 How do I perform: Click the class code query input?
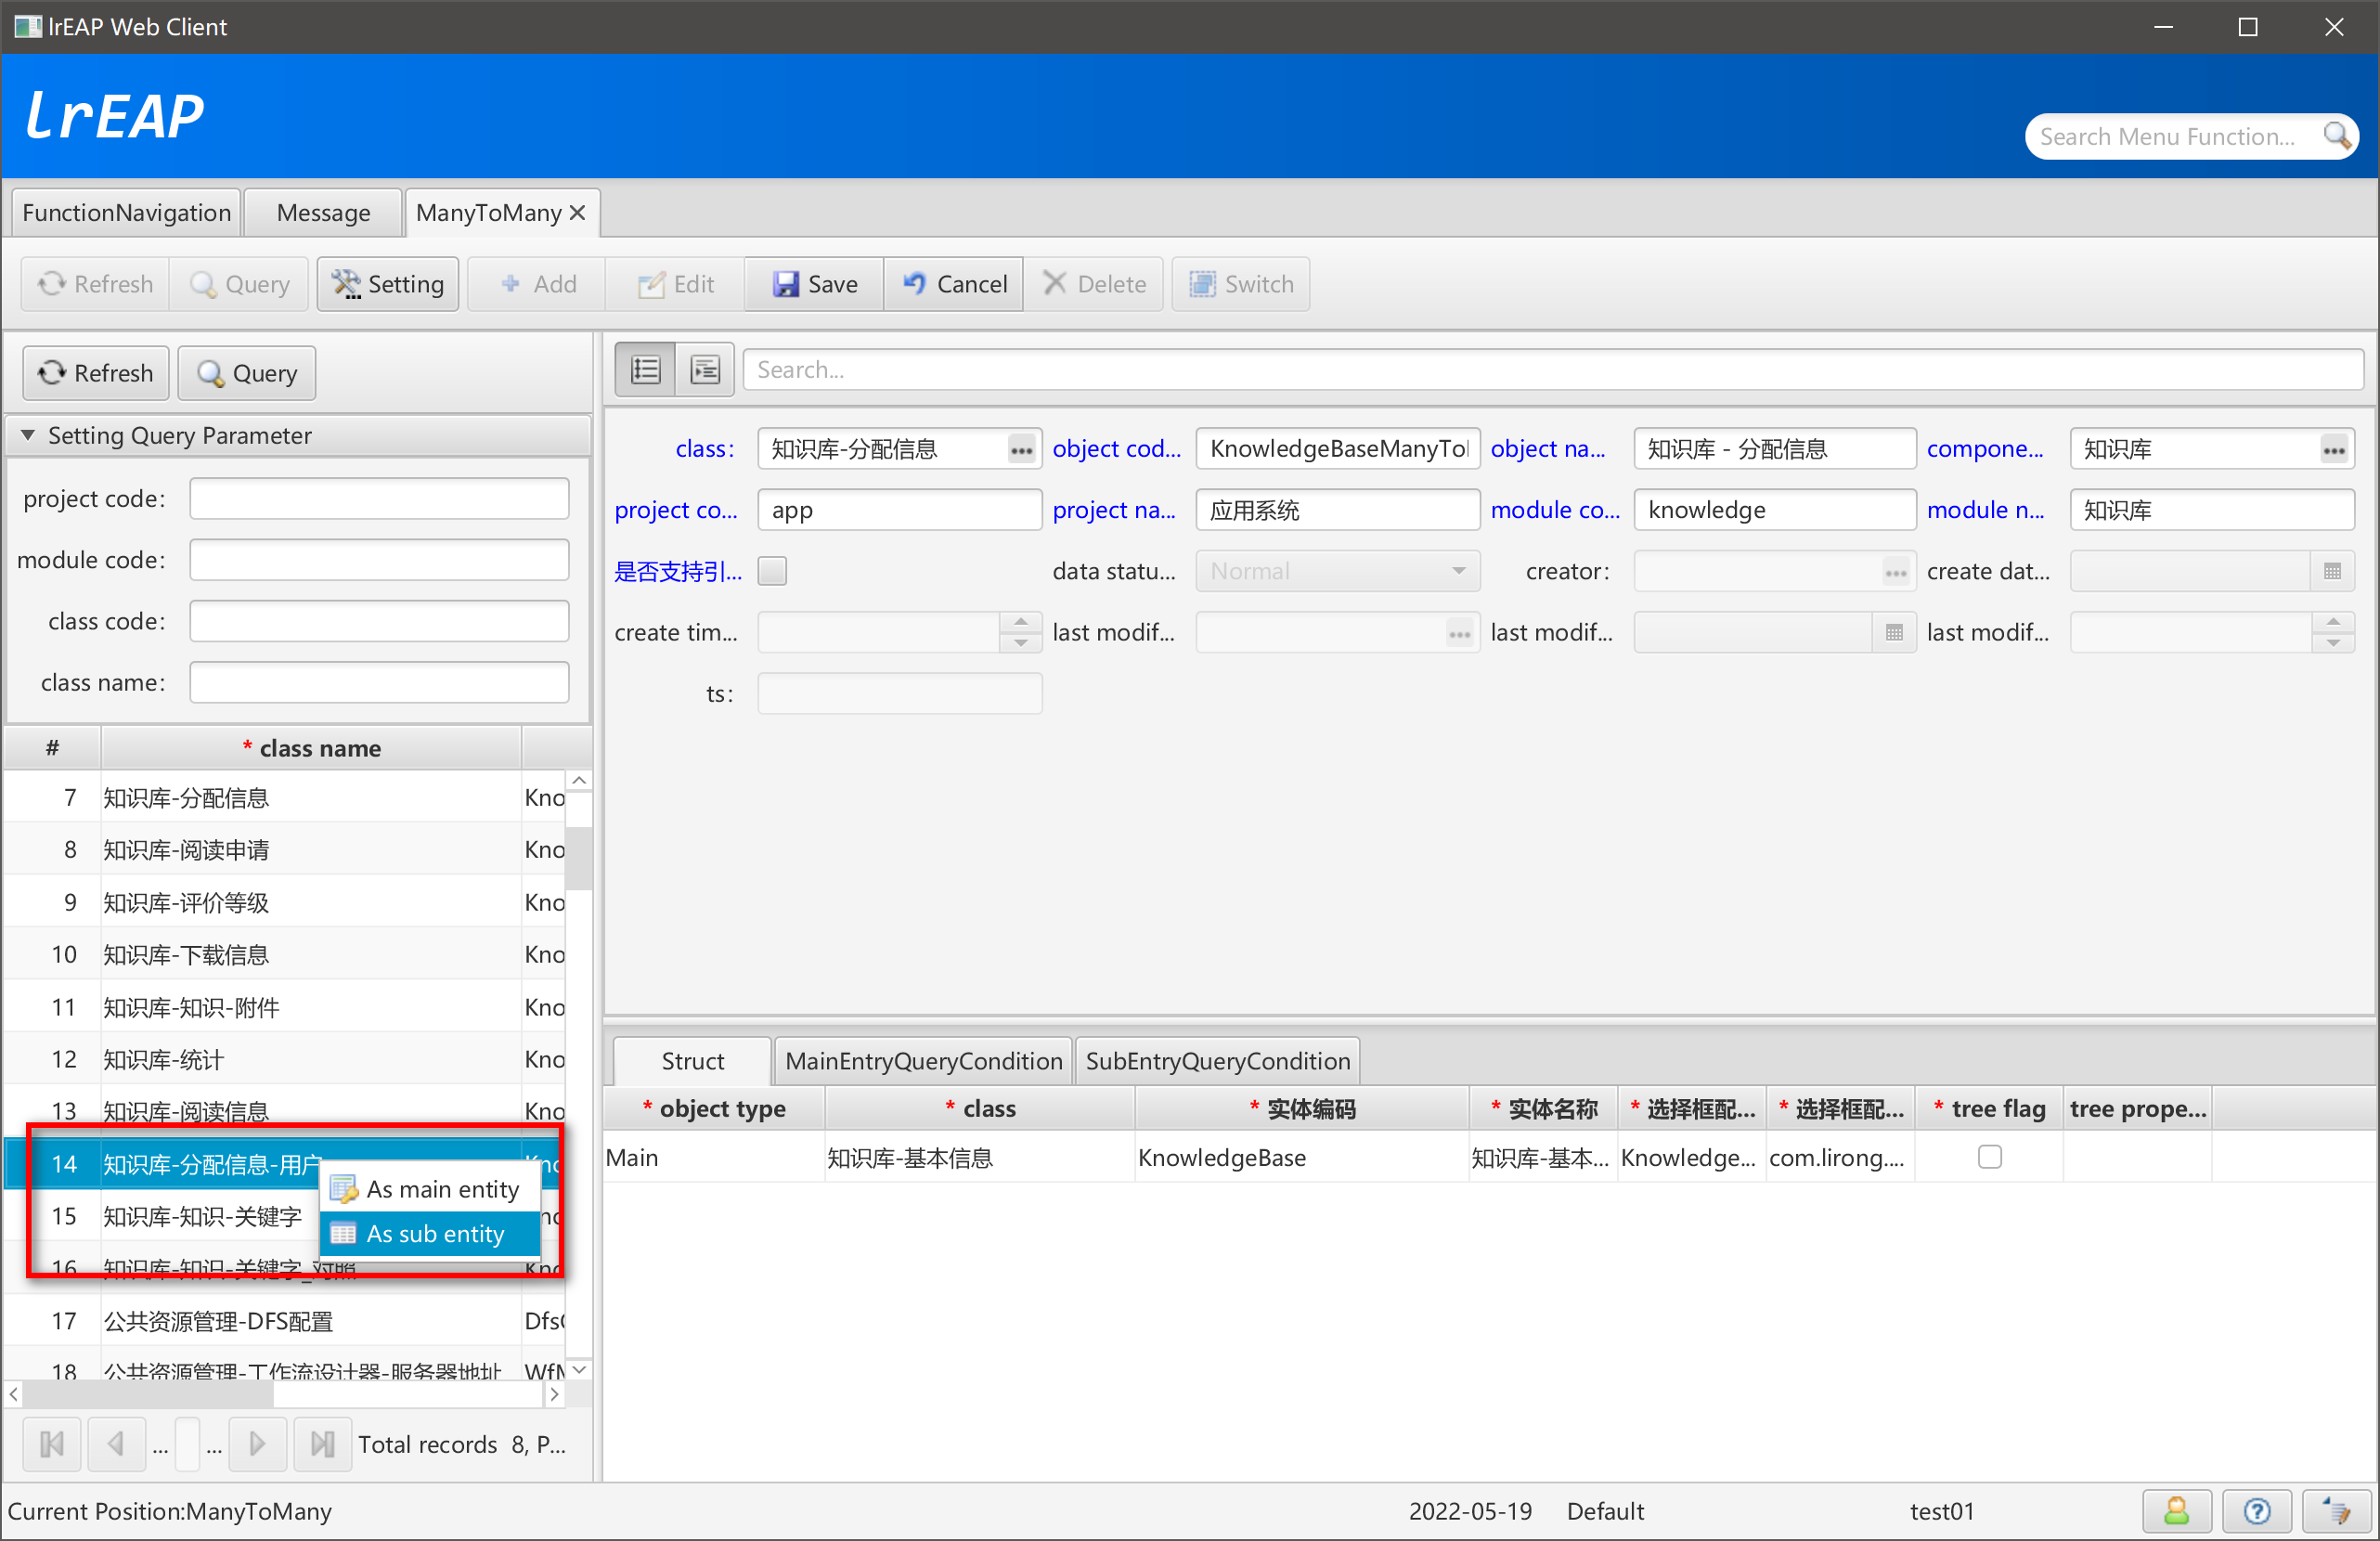point(379,622)
